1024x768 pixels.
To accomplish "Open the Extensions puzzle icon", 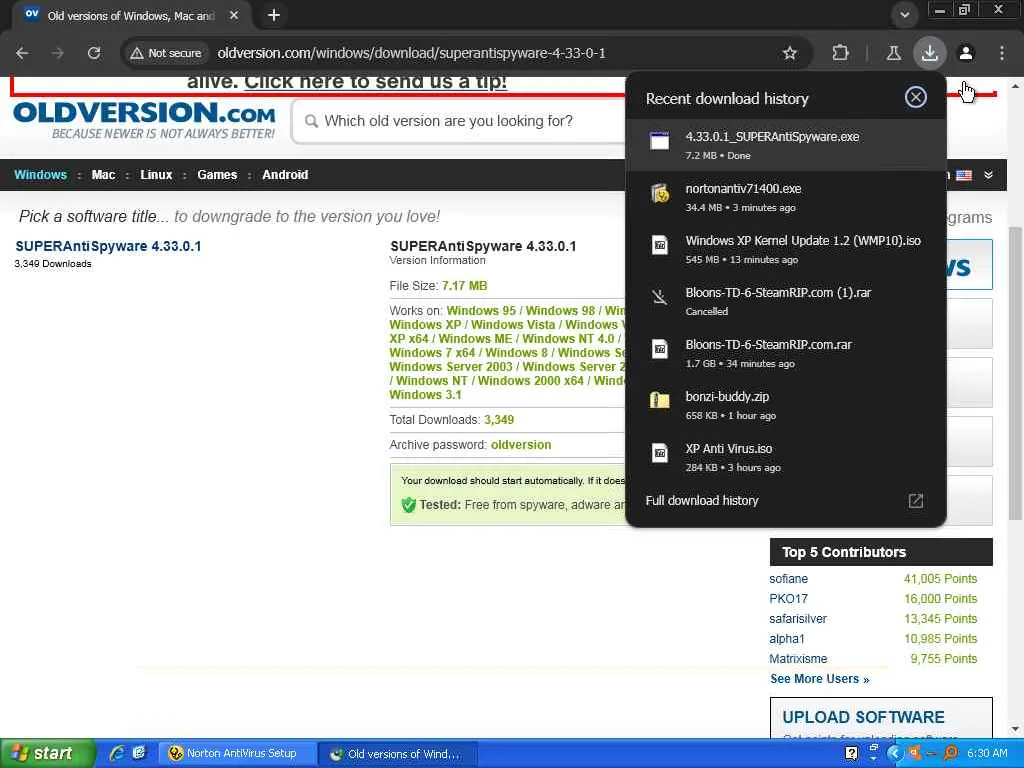I will pos(840,53).
